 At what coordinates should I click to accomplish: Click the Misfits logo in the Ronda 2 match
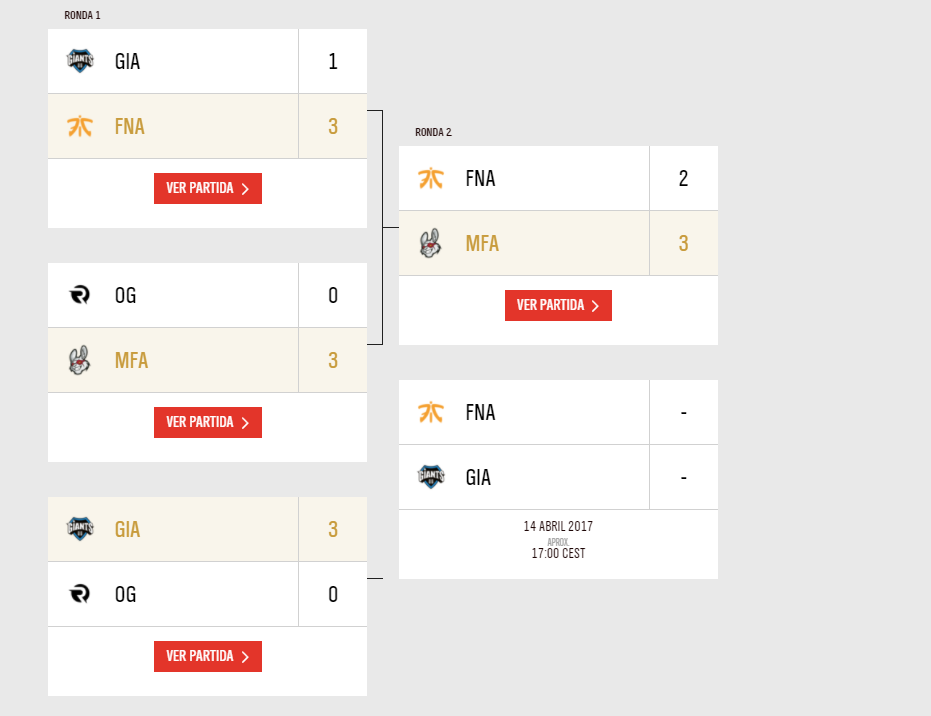[431, 243]
